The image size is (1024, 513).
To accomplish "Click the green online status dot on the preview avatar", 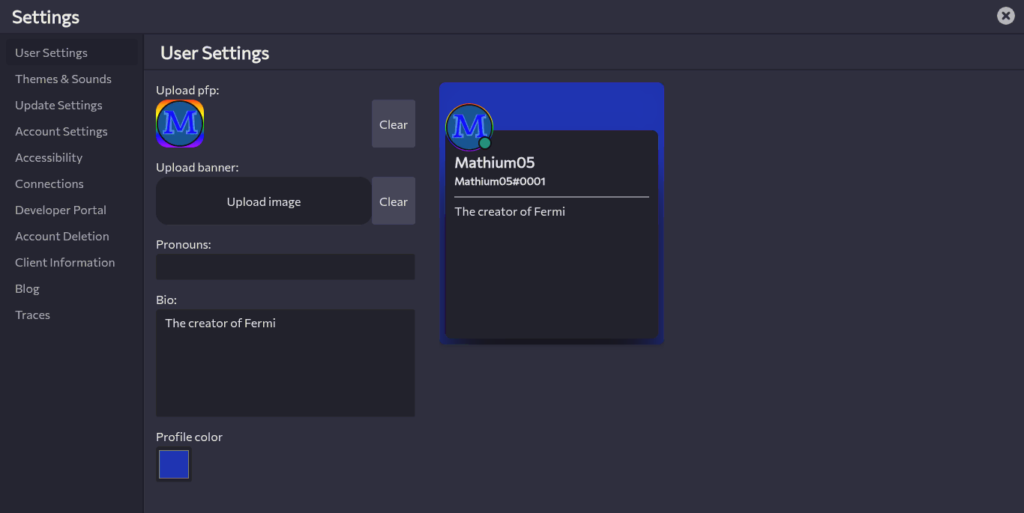I will pyautogui.click(x=485, y=143).
